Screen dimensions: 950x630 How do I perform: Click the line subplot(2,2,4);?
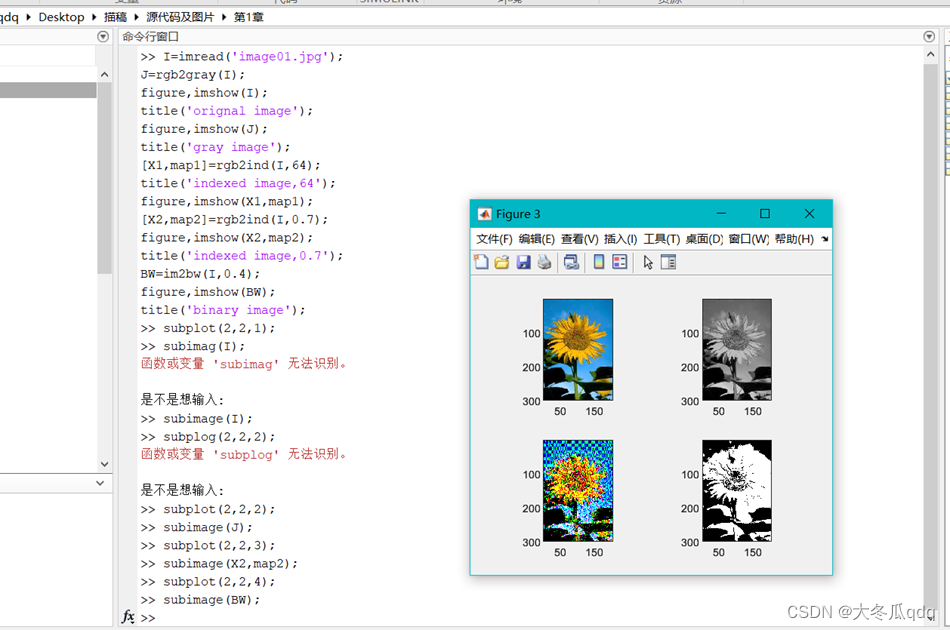tap(219, 582)
